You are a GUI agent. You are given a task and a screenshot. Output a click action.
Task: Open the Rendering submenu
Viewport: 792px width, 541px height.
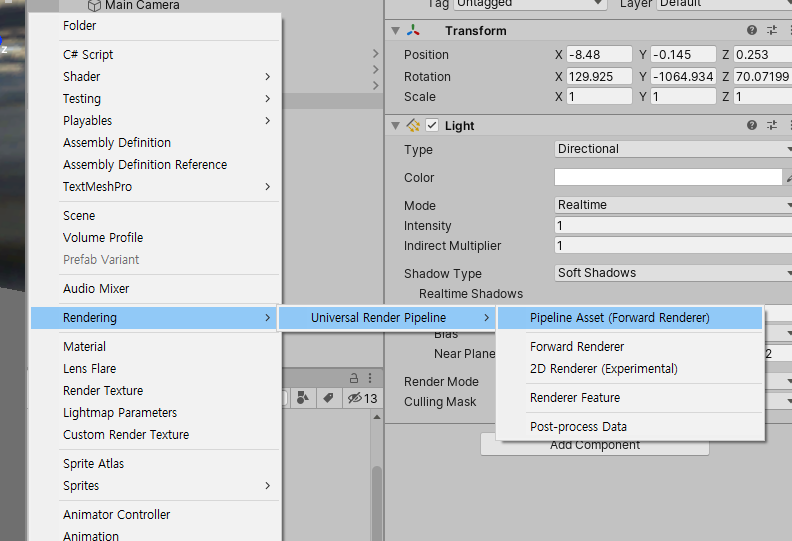[x=154, y=318]
